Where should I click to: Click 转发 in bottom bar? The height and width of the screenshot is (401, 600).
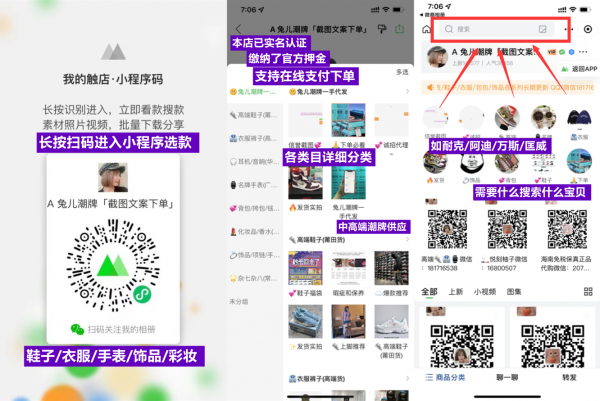[x=569, y=377]
